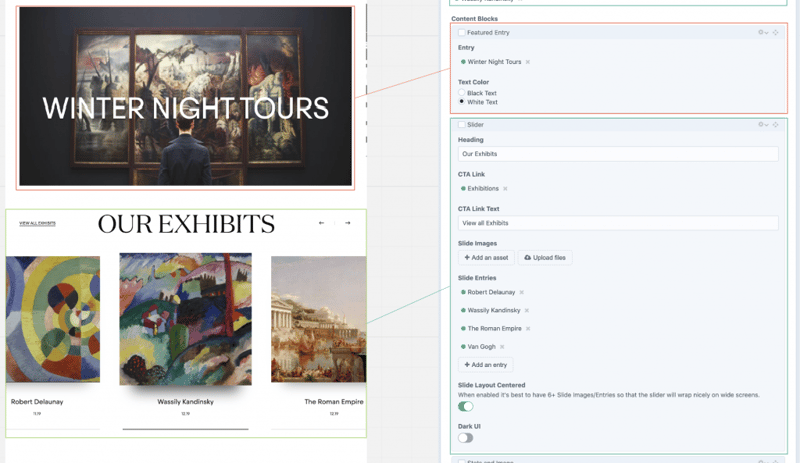This screenshot has width=800, height=463.
Task: Advance to next exhibit slide arrow
Action: (348, 223)
